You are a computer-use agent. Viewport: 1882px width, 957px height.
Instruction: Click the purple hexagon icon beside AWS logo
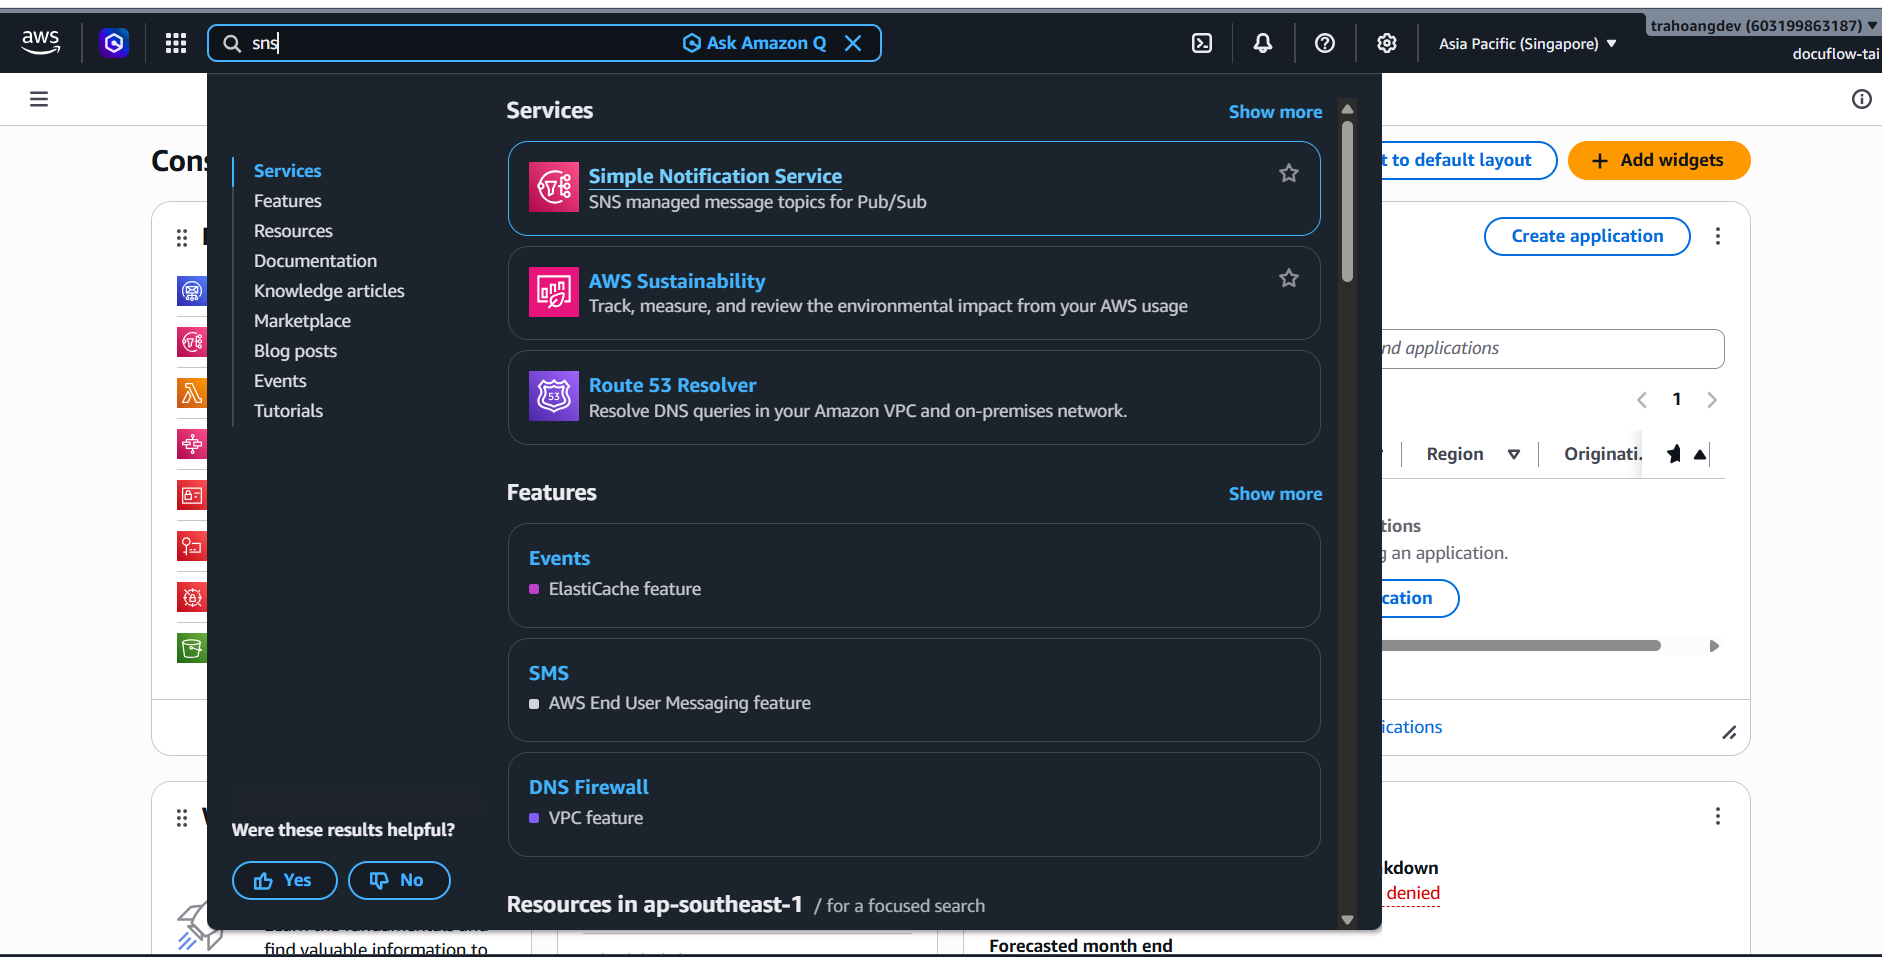(114, 43)
